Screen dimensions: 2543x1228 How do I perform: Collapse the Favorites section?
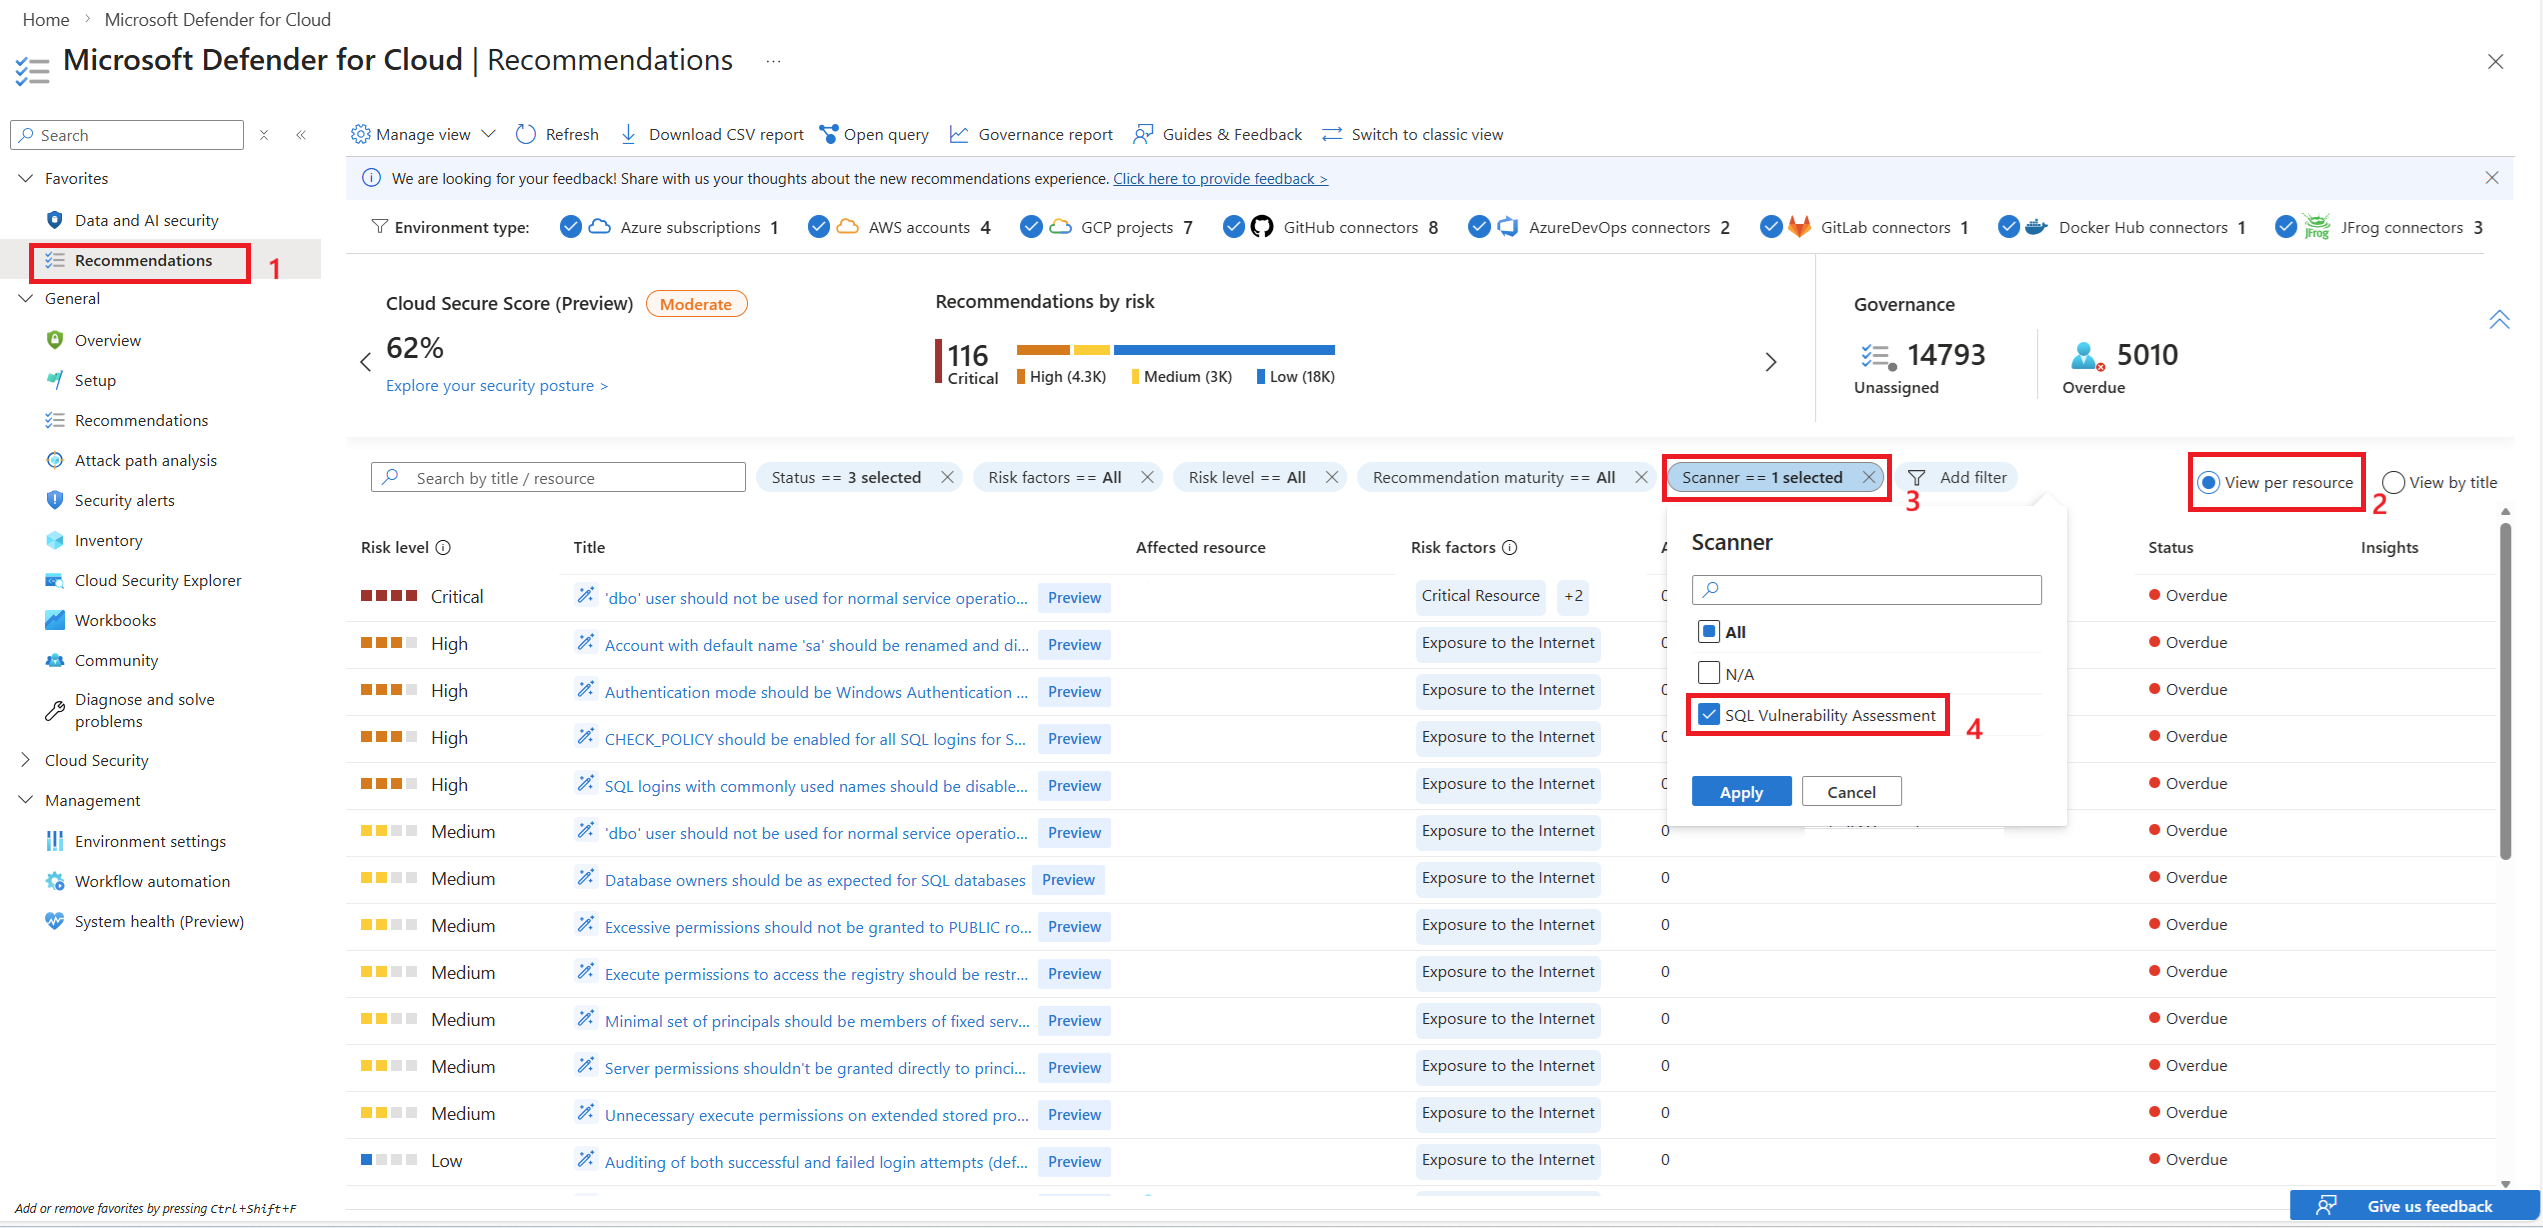26,178
